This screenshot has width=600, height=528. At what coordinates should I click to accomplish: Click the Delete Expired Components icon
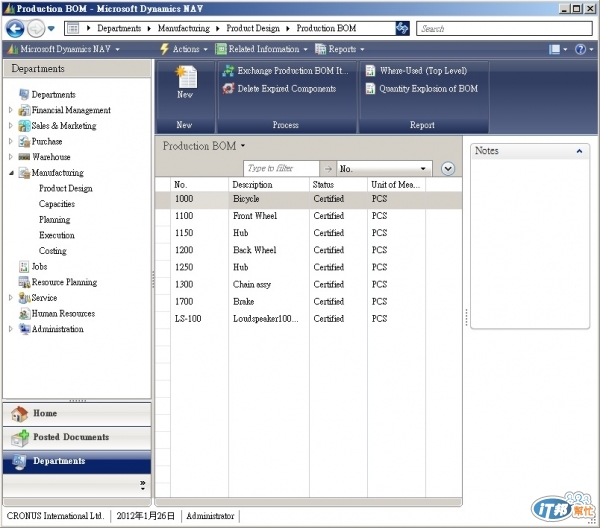(x=228, y=89)
